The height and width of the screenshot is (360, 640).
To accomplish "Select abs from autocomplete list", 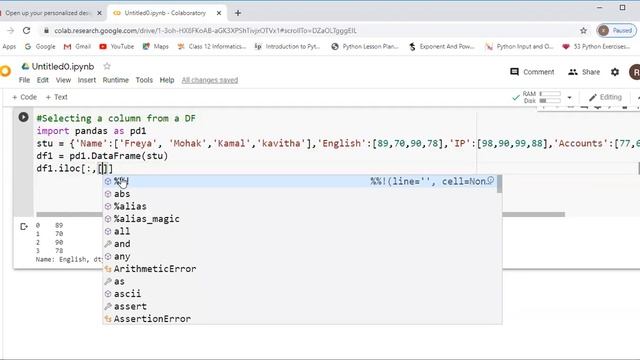I will [x=302, y=194].
